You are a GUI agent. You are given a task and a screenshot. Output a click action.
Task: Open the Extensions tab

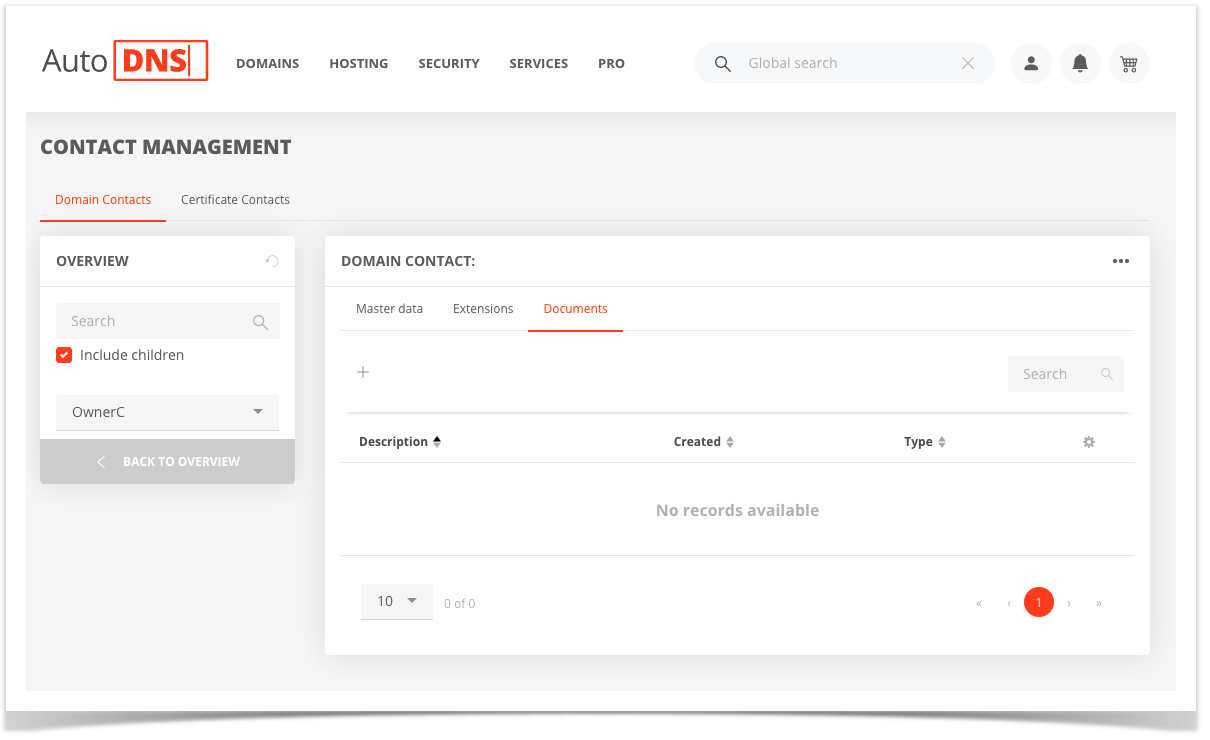point(483,309)
